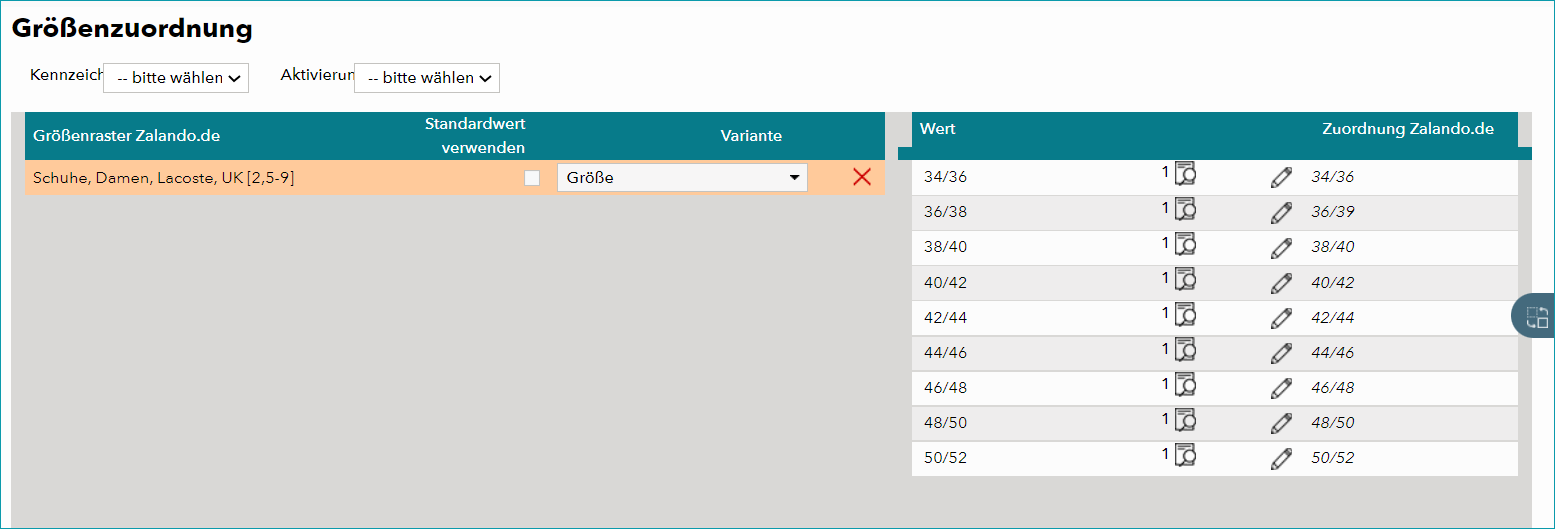Open details icon for value 38/40
The image size is (1555, 529).
click(x=1185, y=244)
